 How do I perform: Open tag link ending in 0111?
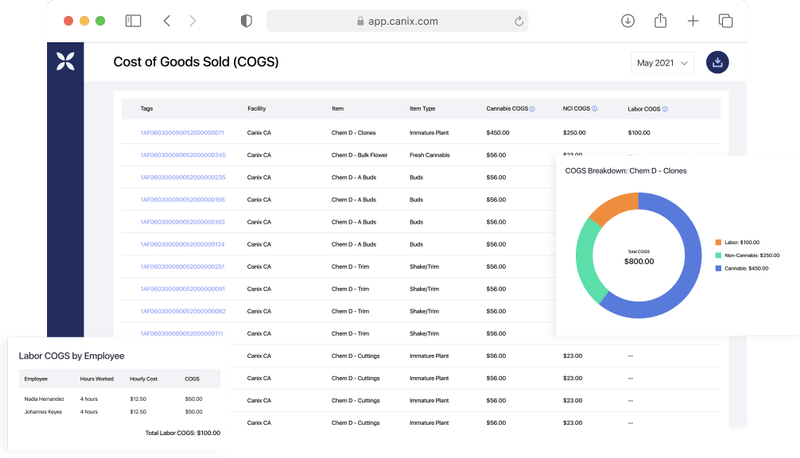[182, 334]
